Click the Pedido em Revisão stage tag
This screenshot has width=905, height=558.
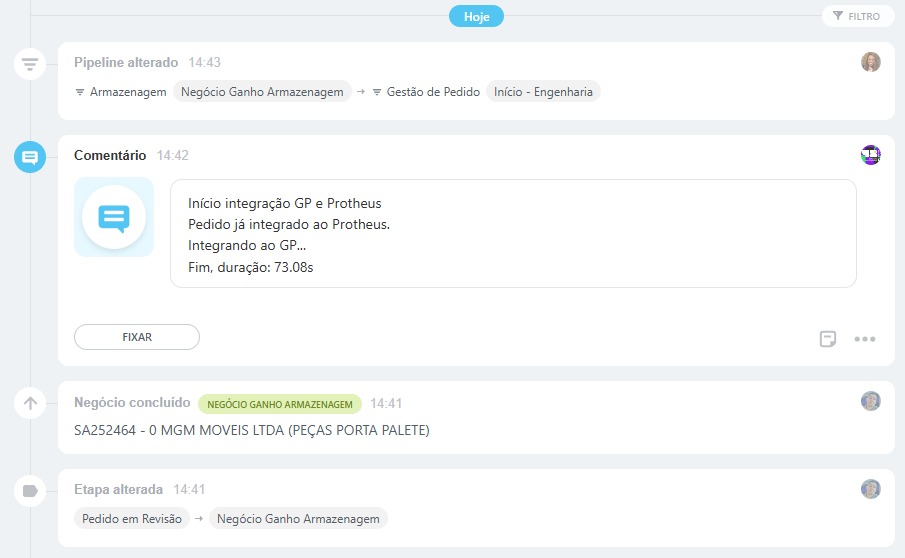tap(132, 519)
